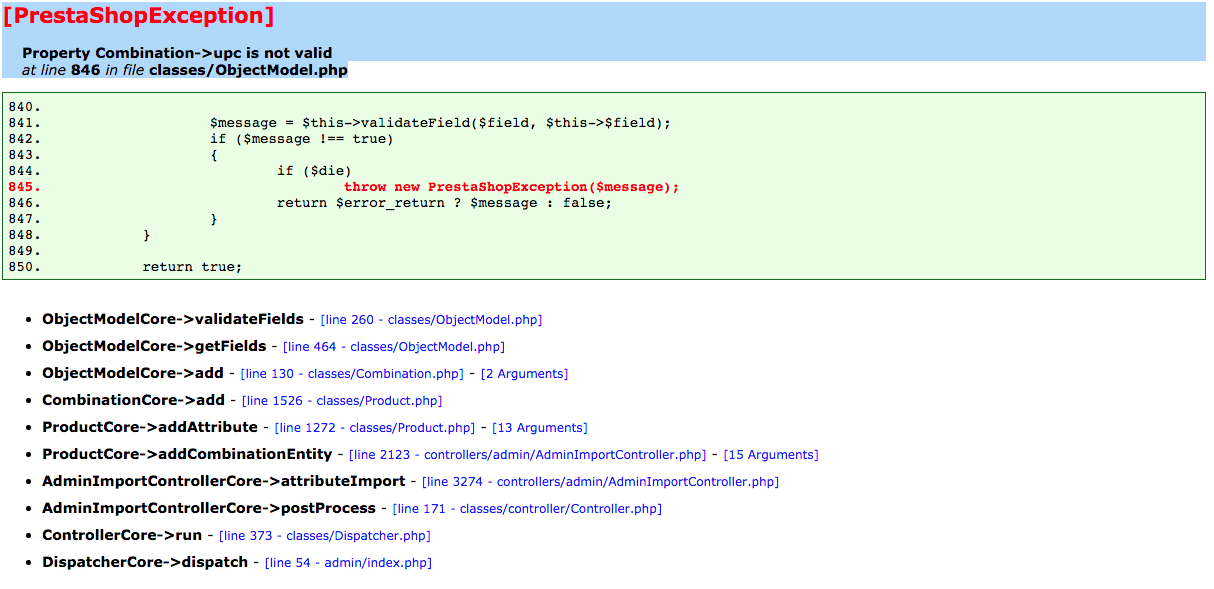The image size is (1214, 589).
Task: Expand the [15 Arguments] link
Action: click(771, 455)
